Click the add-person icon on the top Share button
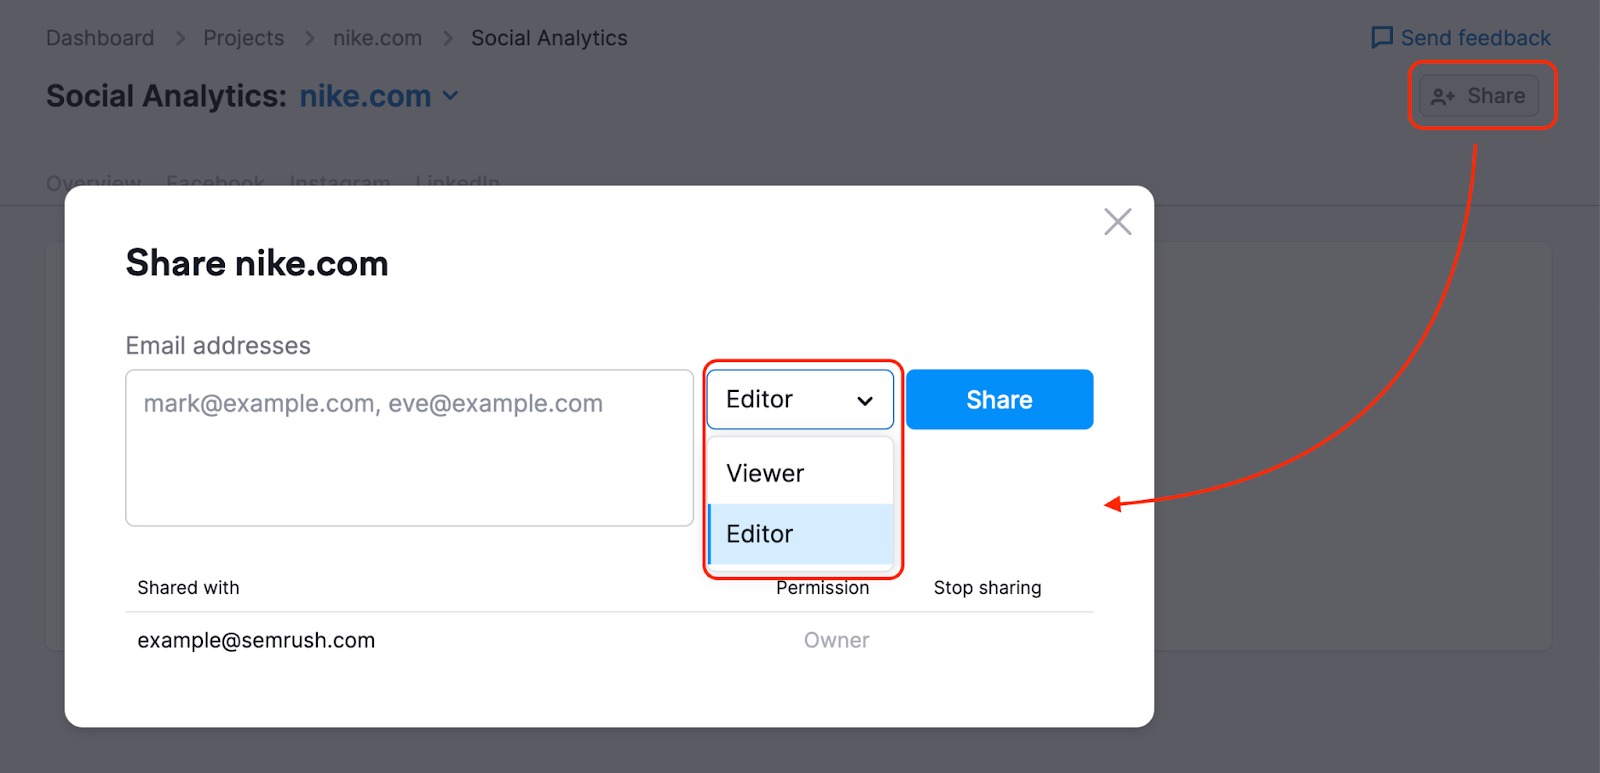Image resolution: width=1600 pixels, height=773 pixels. coord(1442,97)
